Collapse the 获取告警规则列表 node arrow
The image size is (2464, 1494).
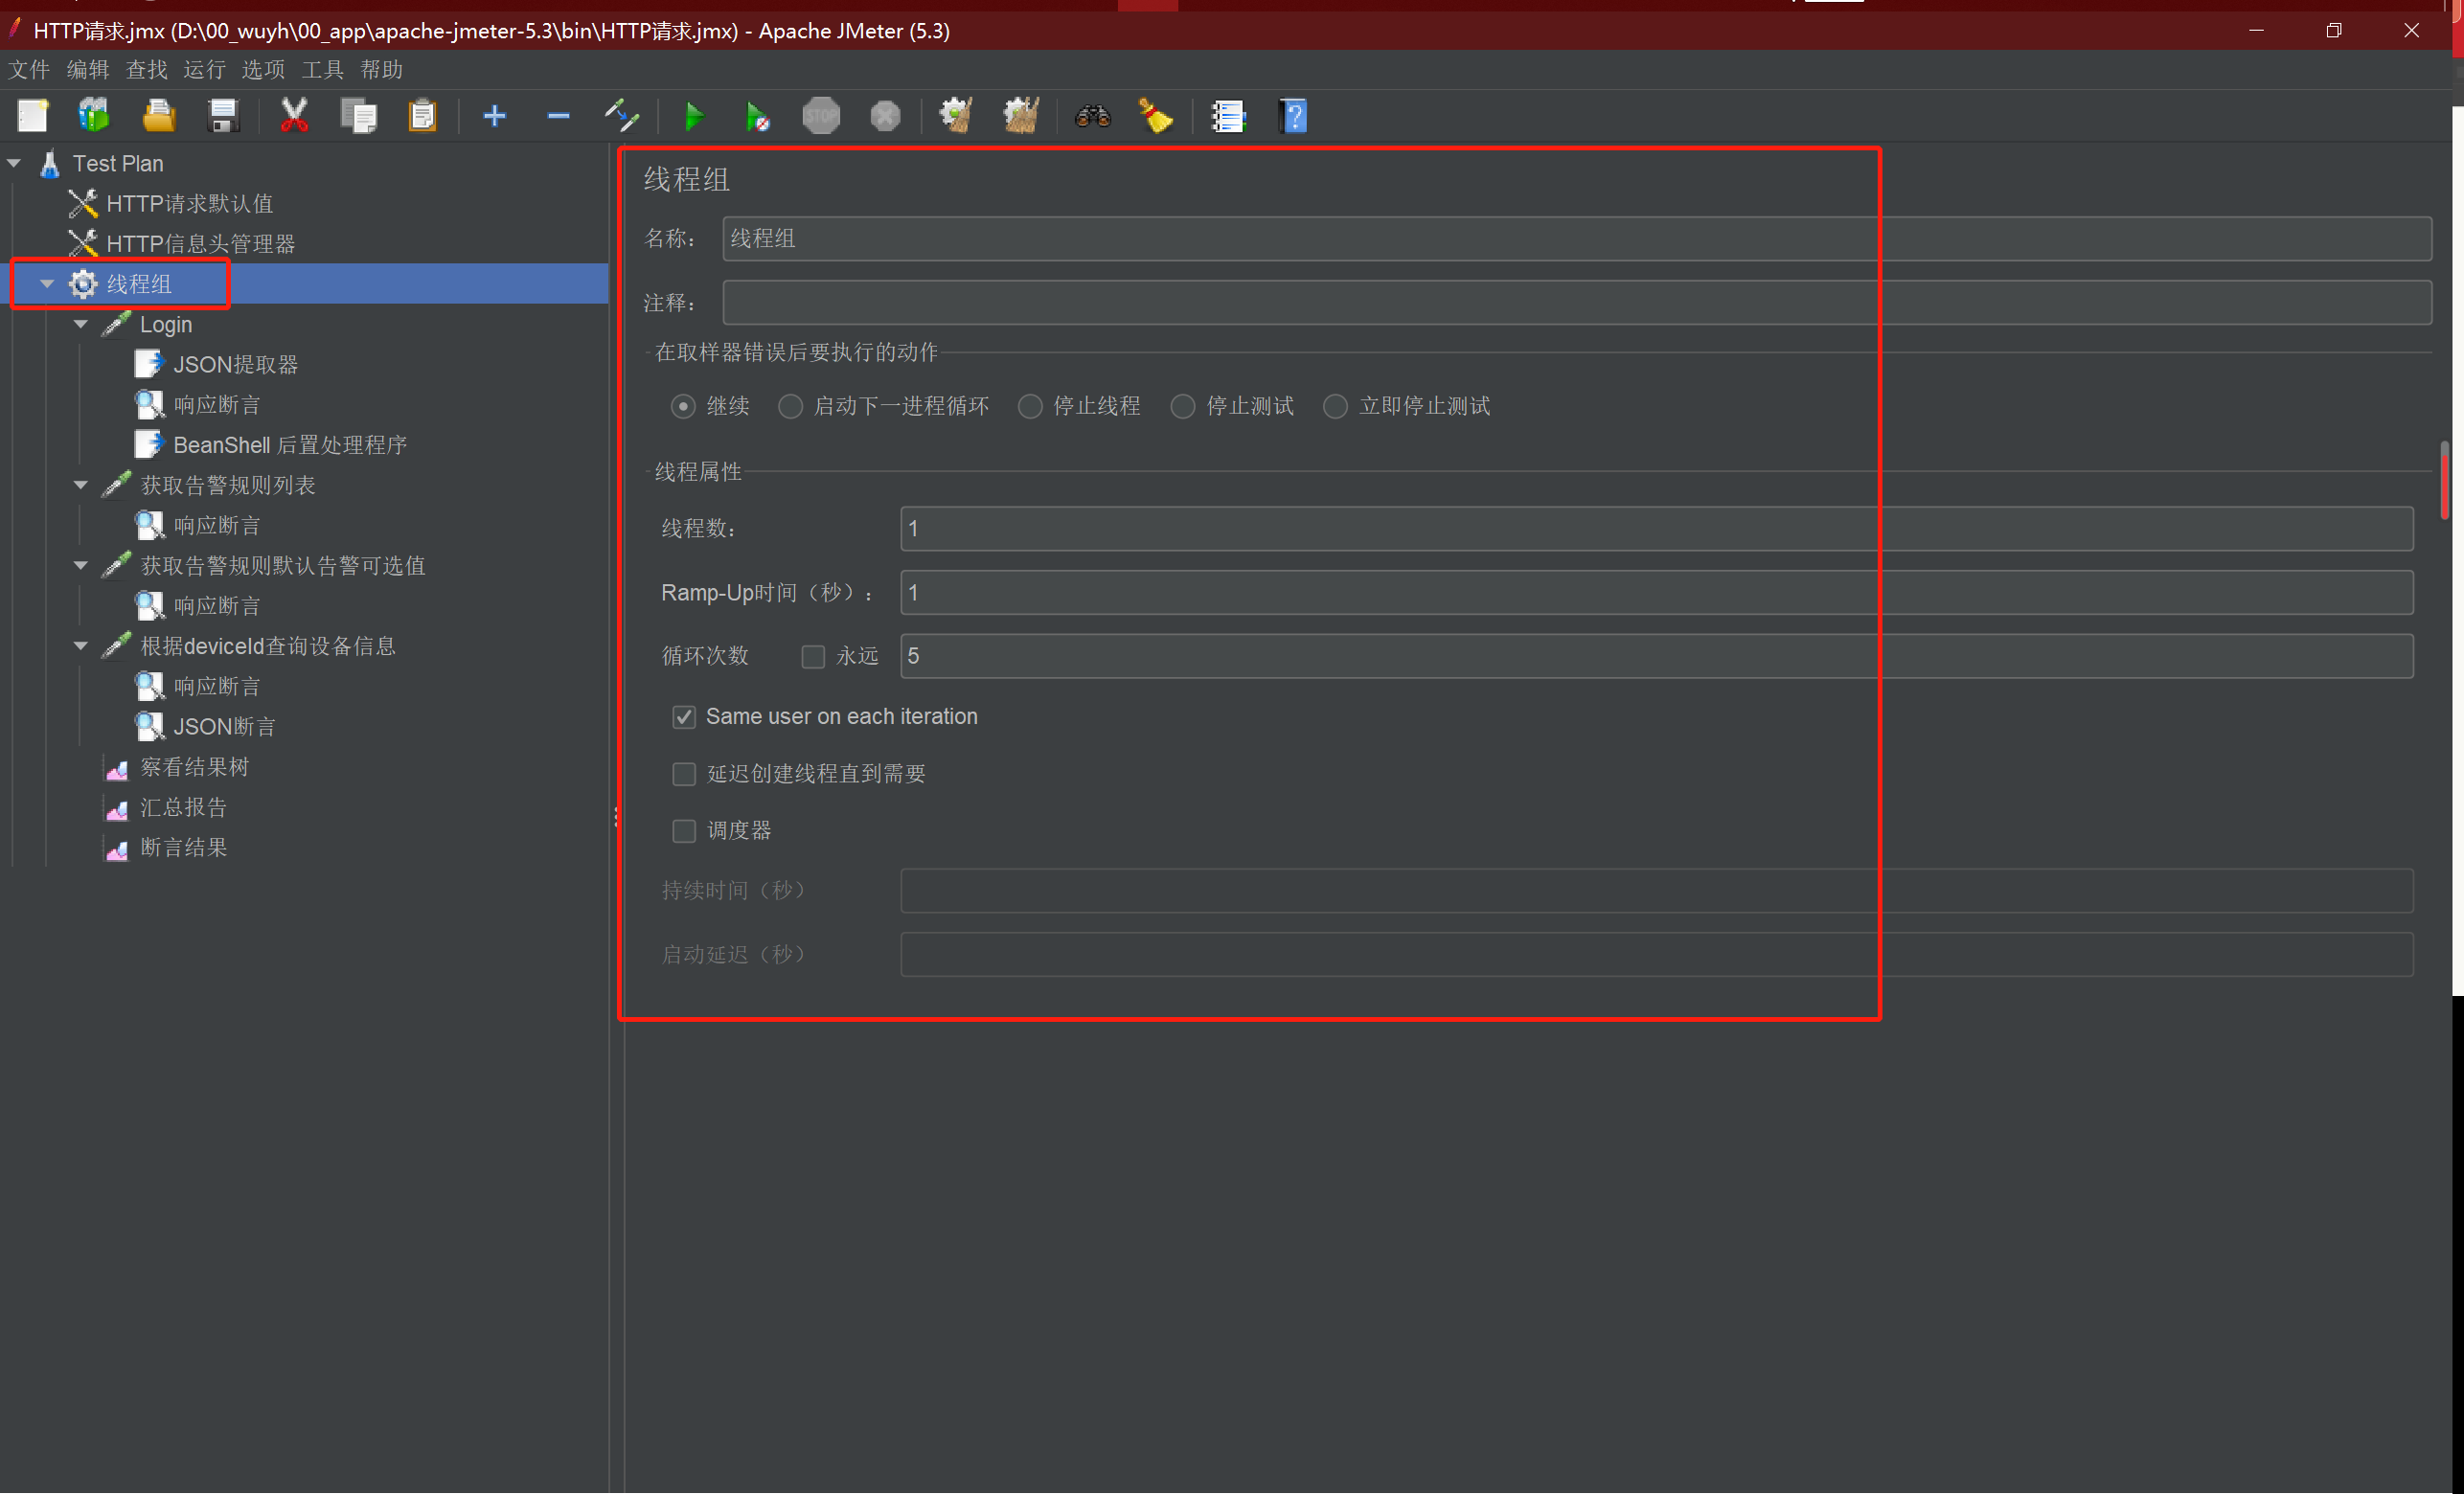pyautogui.click(x=81, y=485)
